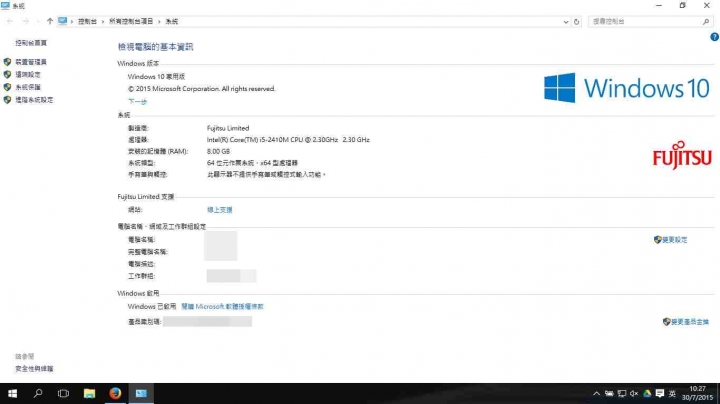Refresh the page using the address bar button

(x=576, y=22)
